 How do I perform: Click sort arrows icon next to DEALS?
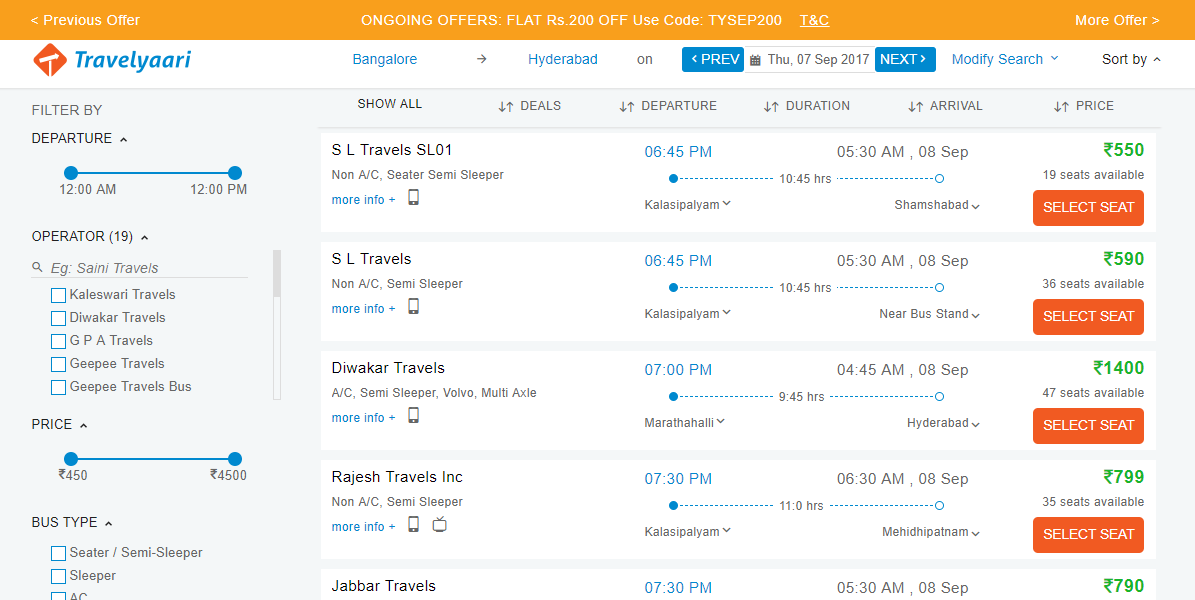point(505,107)
